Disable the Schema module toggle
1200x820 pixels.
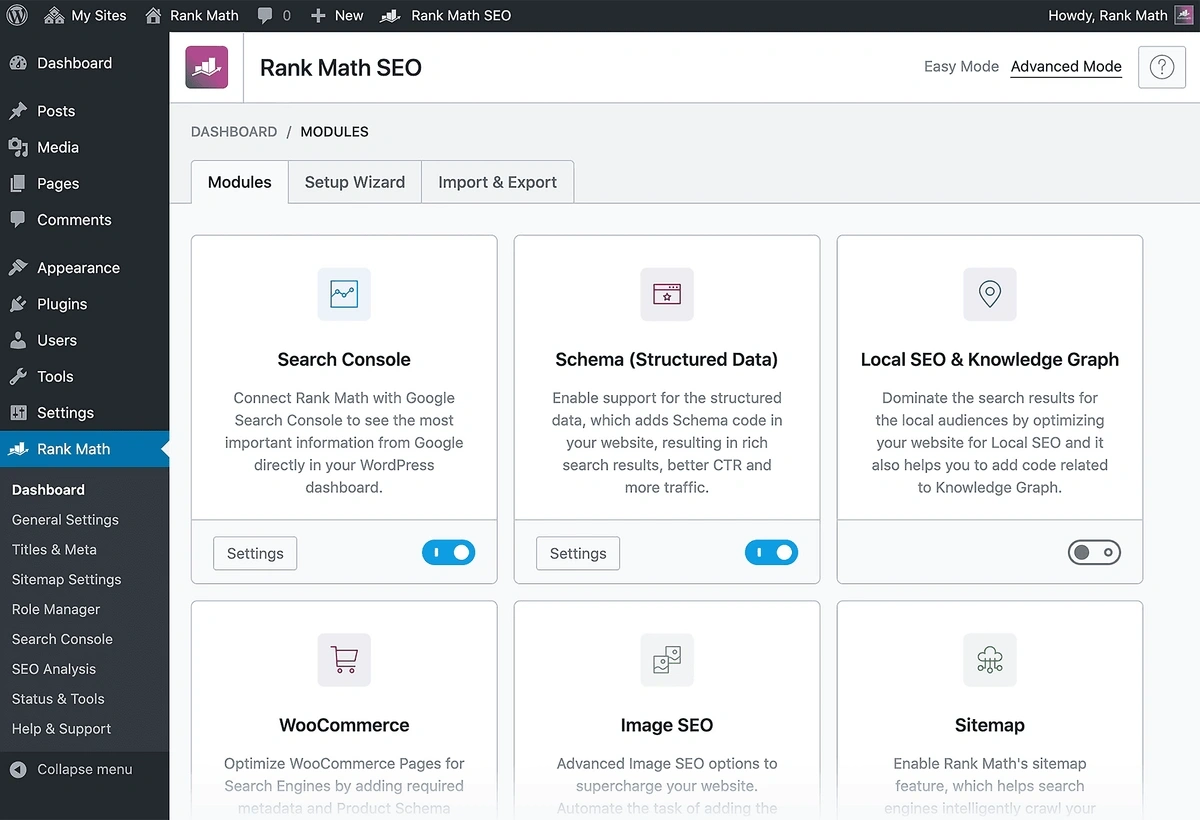pos(771,552)
